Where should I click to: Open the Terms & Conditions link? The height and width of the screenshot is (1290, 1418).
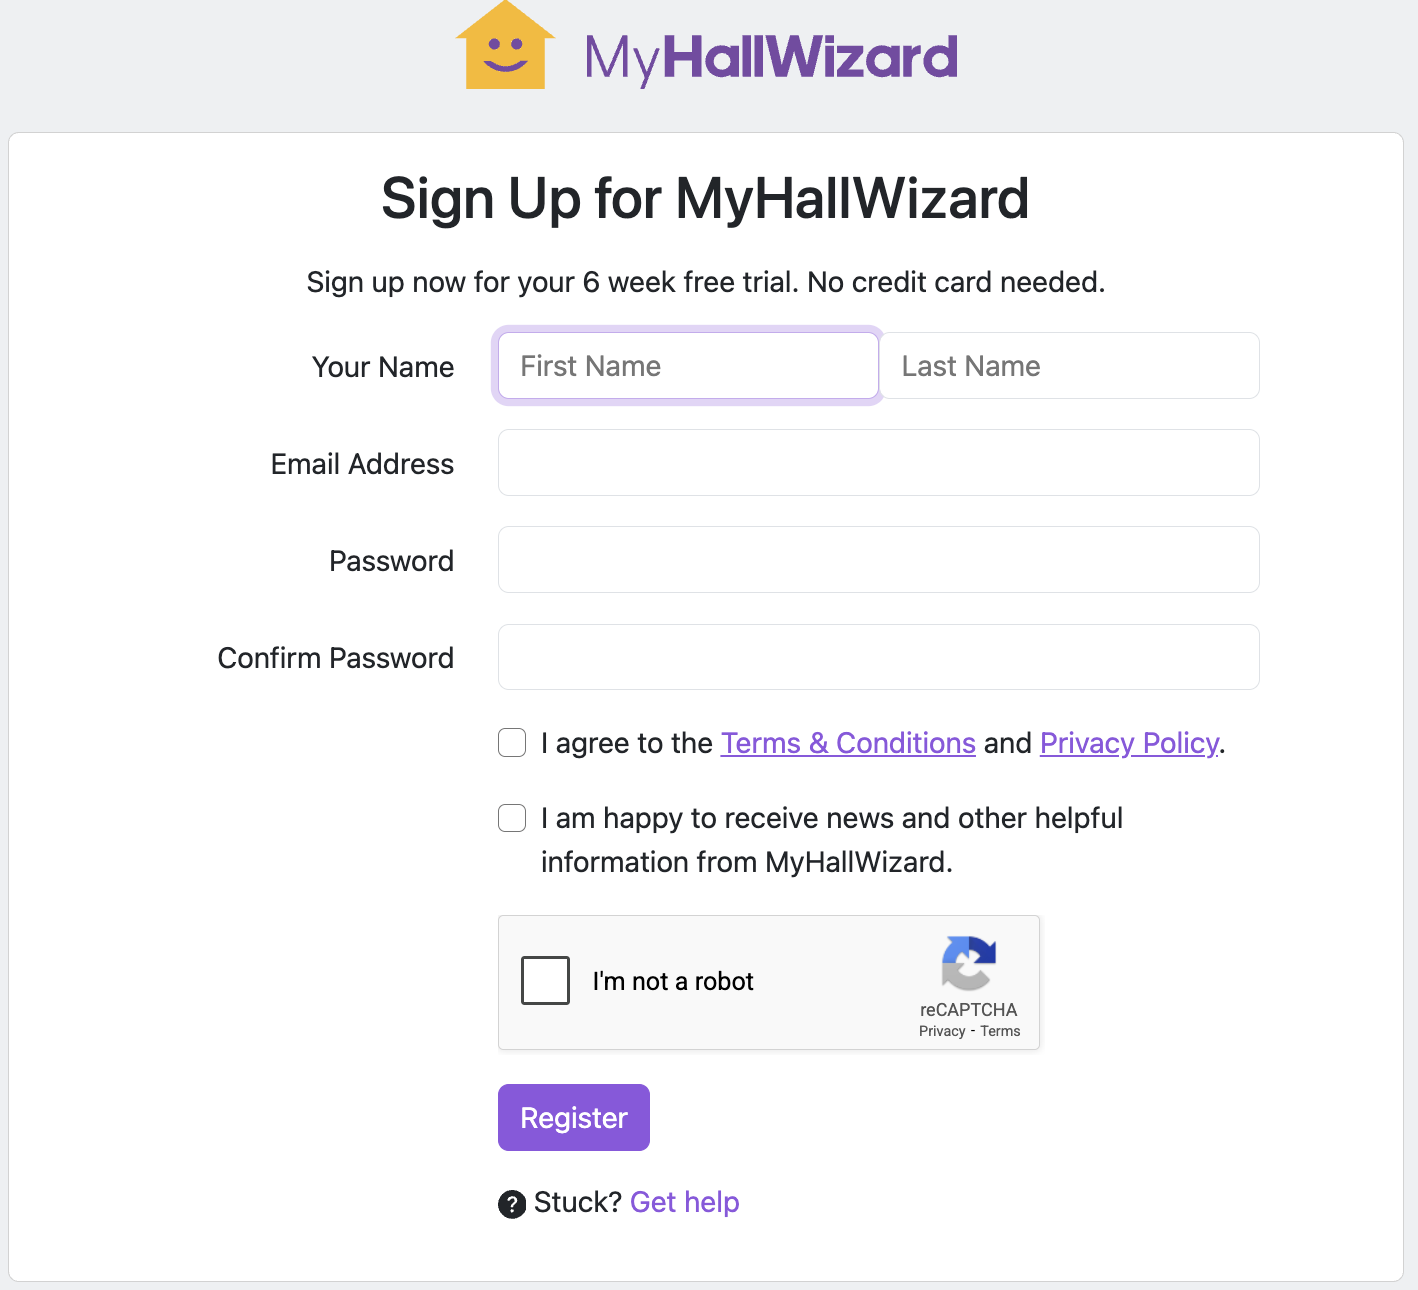tap(848, 743)
